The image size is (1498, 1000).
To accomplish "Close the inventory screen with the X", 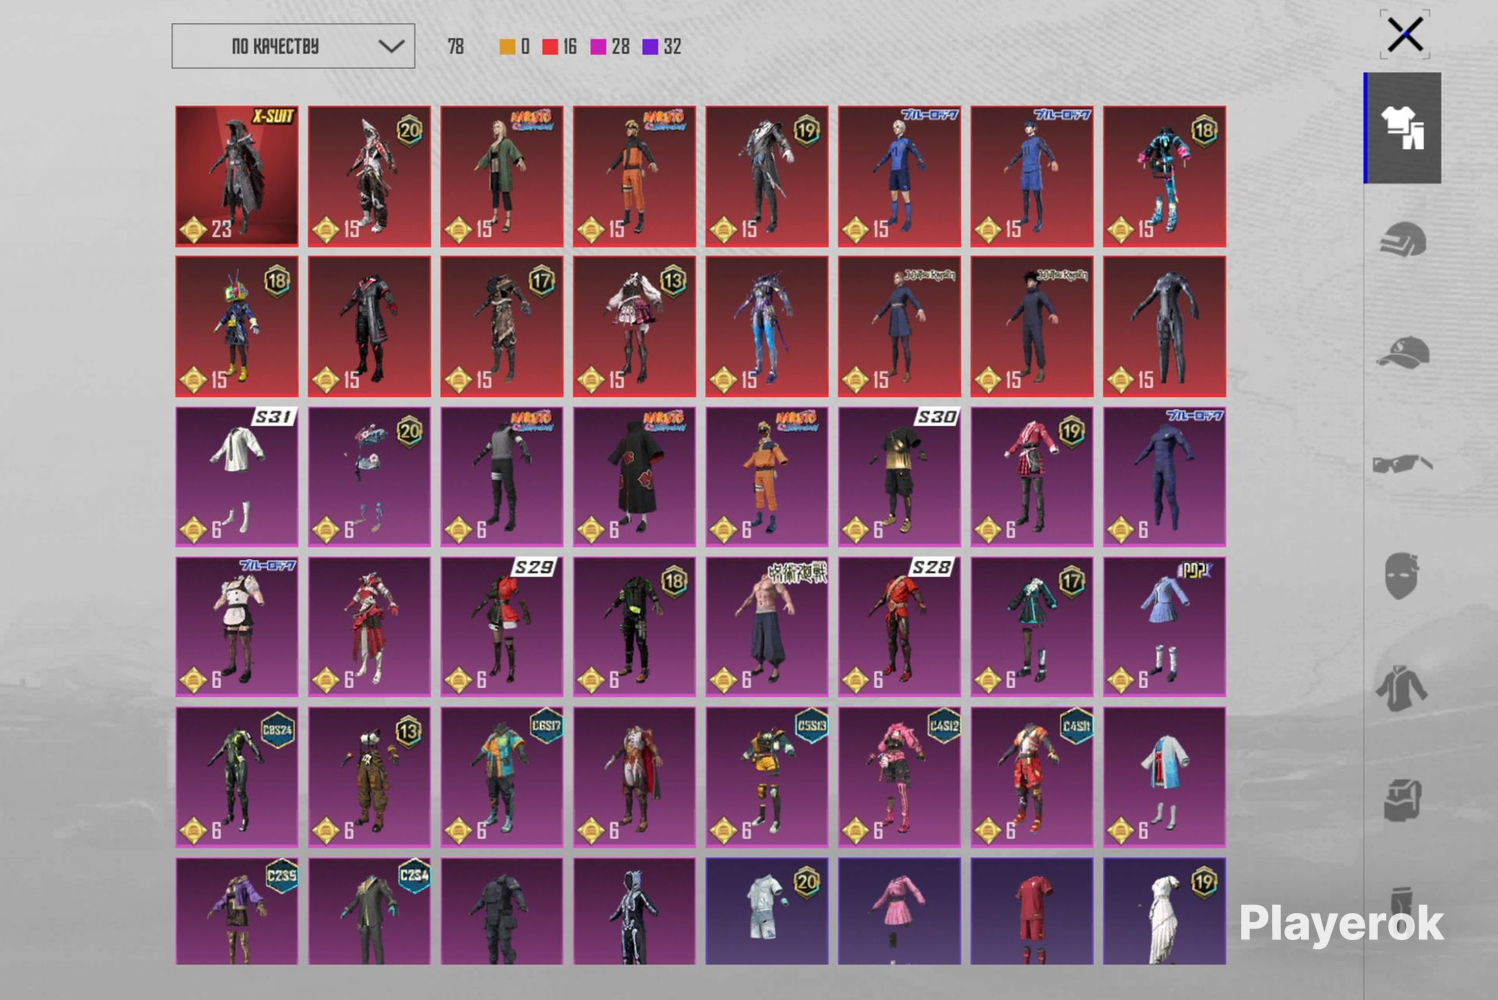I will (x=1405, y=35).
